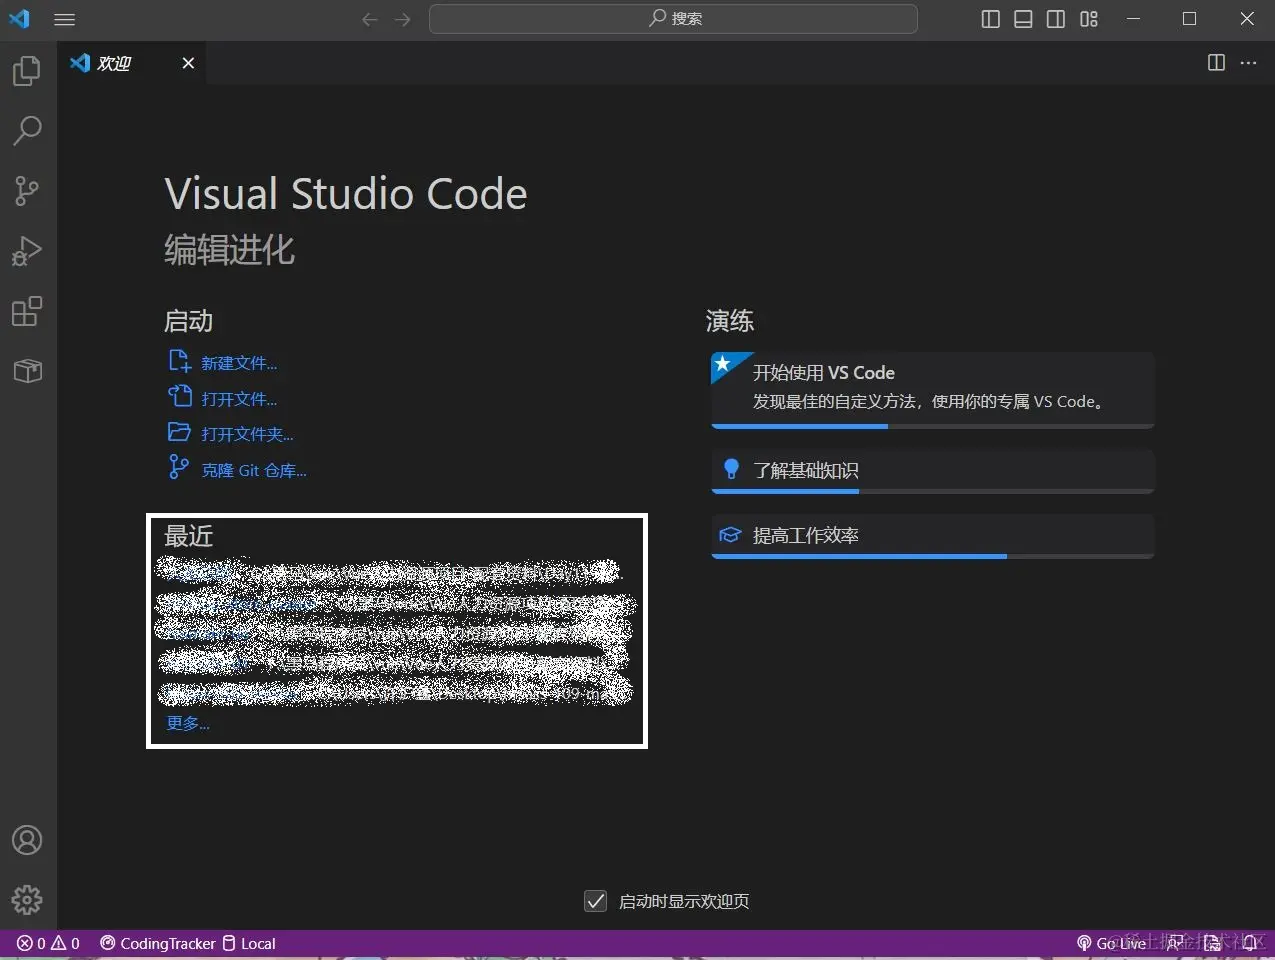Open the 提高工作效率 walkthrough
The image size is (1275, 960).
(x=932, y=536)
